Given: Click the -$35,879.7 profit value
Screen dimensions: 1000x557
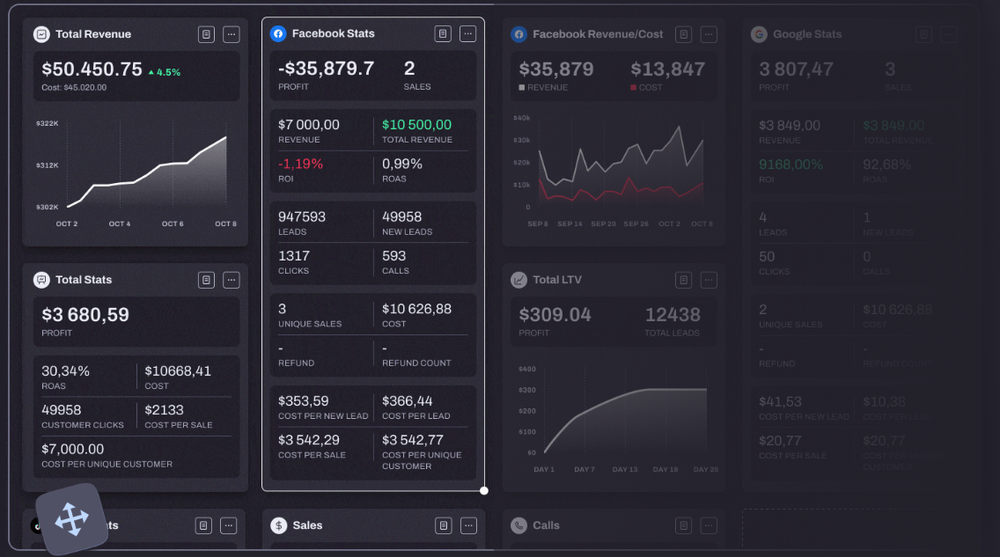Looking at the screenshot, I should (x=326, y=68).
